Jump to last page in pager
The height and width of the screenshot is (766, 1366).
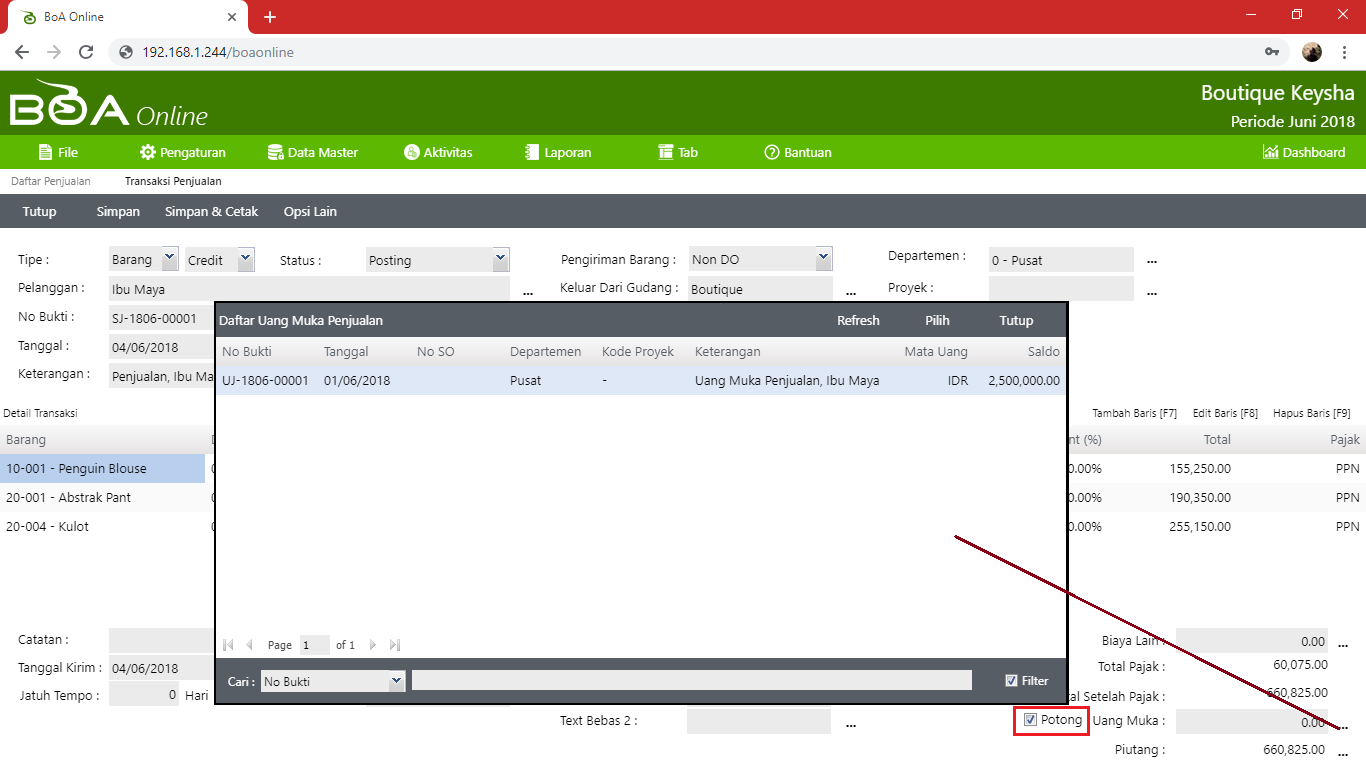tap(395, 645)
